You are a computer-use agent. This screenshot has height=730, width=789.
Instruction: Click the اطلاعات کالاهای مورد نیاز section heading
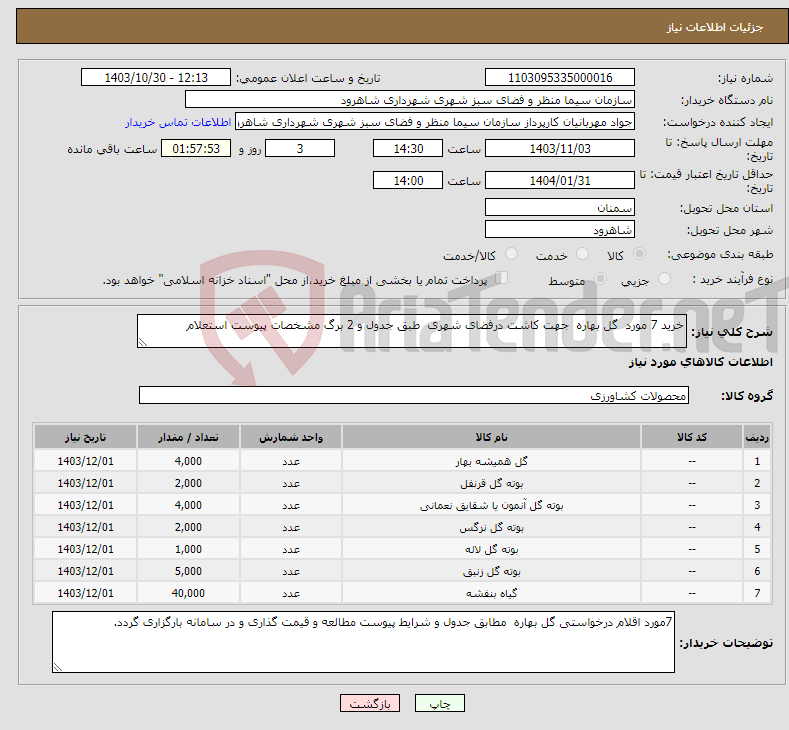point(700,362)
